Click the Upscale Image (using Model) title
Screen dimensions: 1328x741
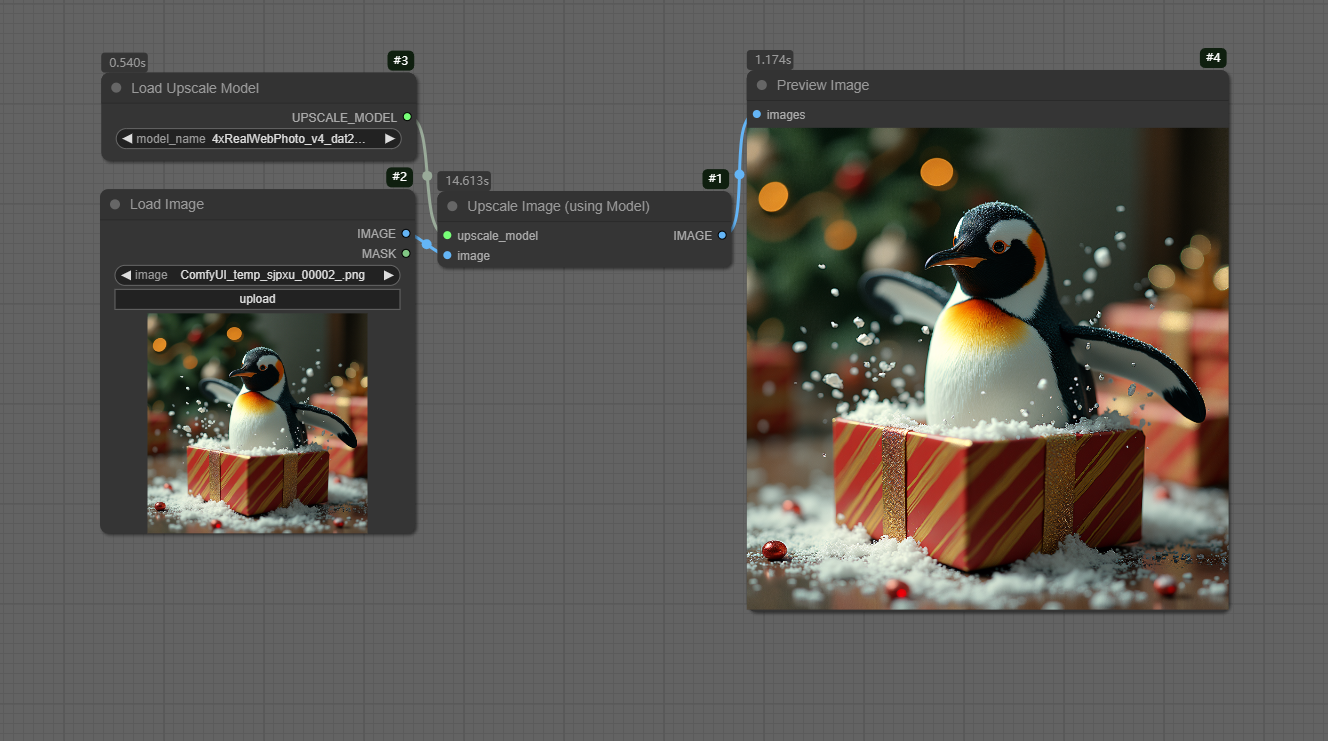tap(558, 206)
